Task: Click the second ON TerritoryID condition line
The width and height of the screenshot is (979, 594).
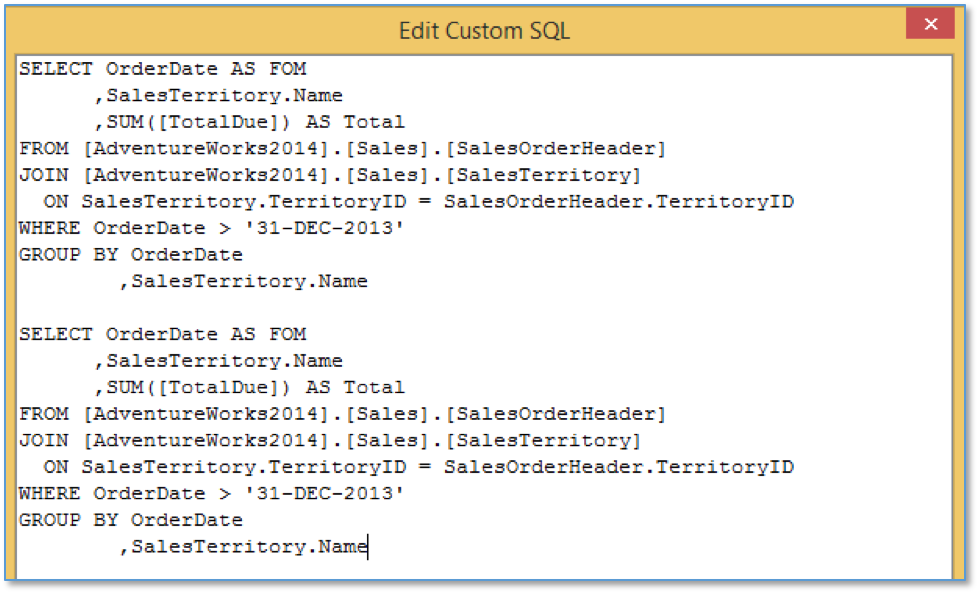Action: (419, 467)
